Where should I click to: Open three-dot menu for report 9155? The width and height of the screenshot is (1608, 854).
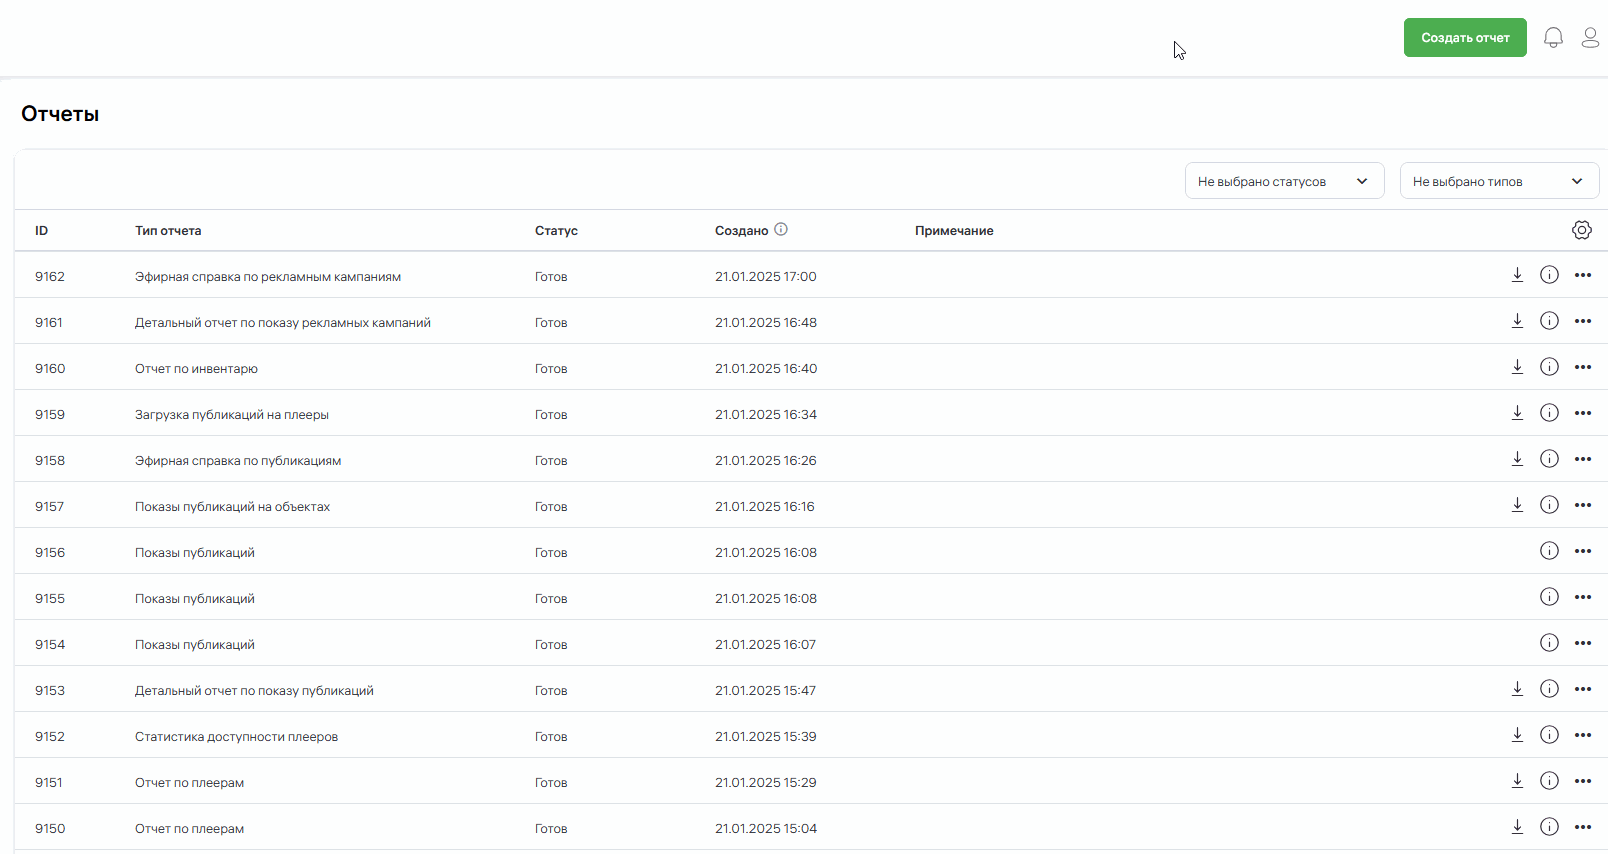[1582, 597]
